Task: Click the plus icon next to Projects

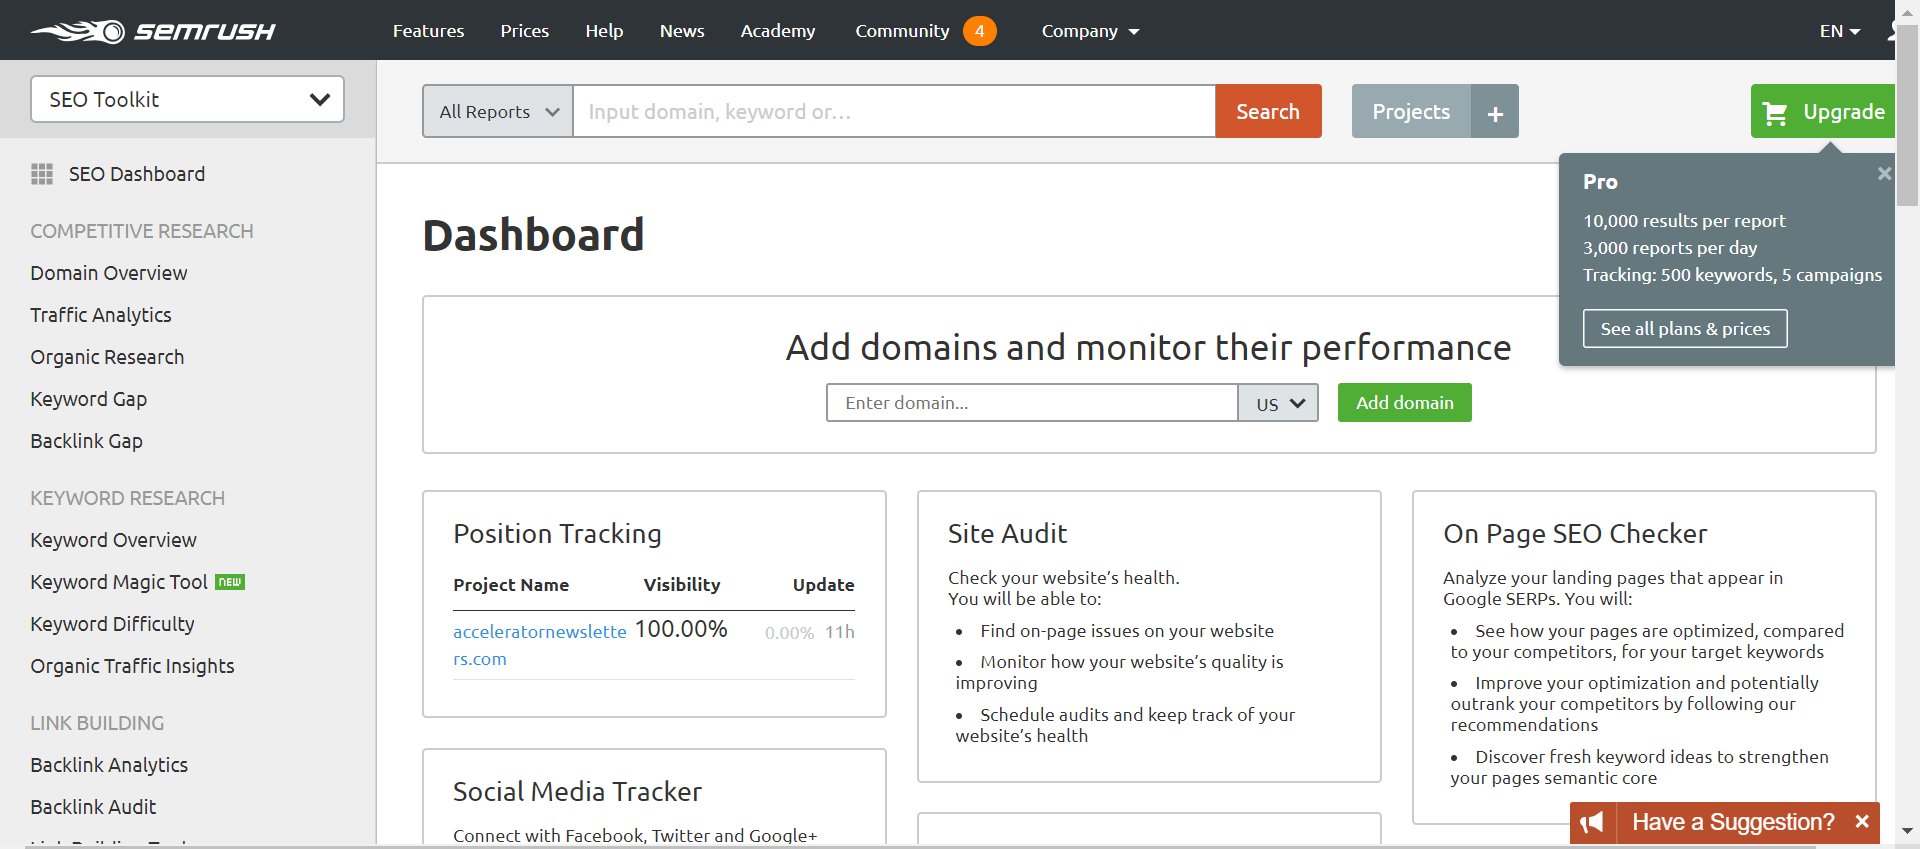Action: [x=1495, y=111]
